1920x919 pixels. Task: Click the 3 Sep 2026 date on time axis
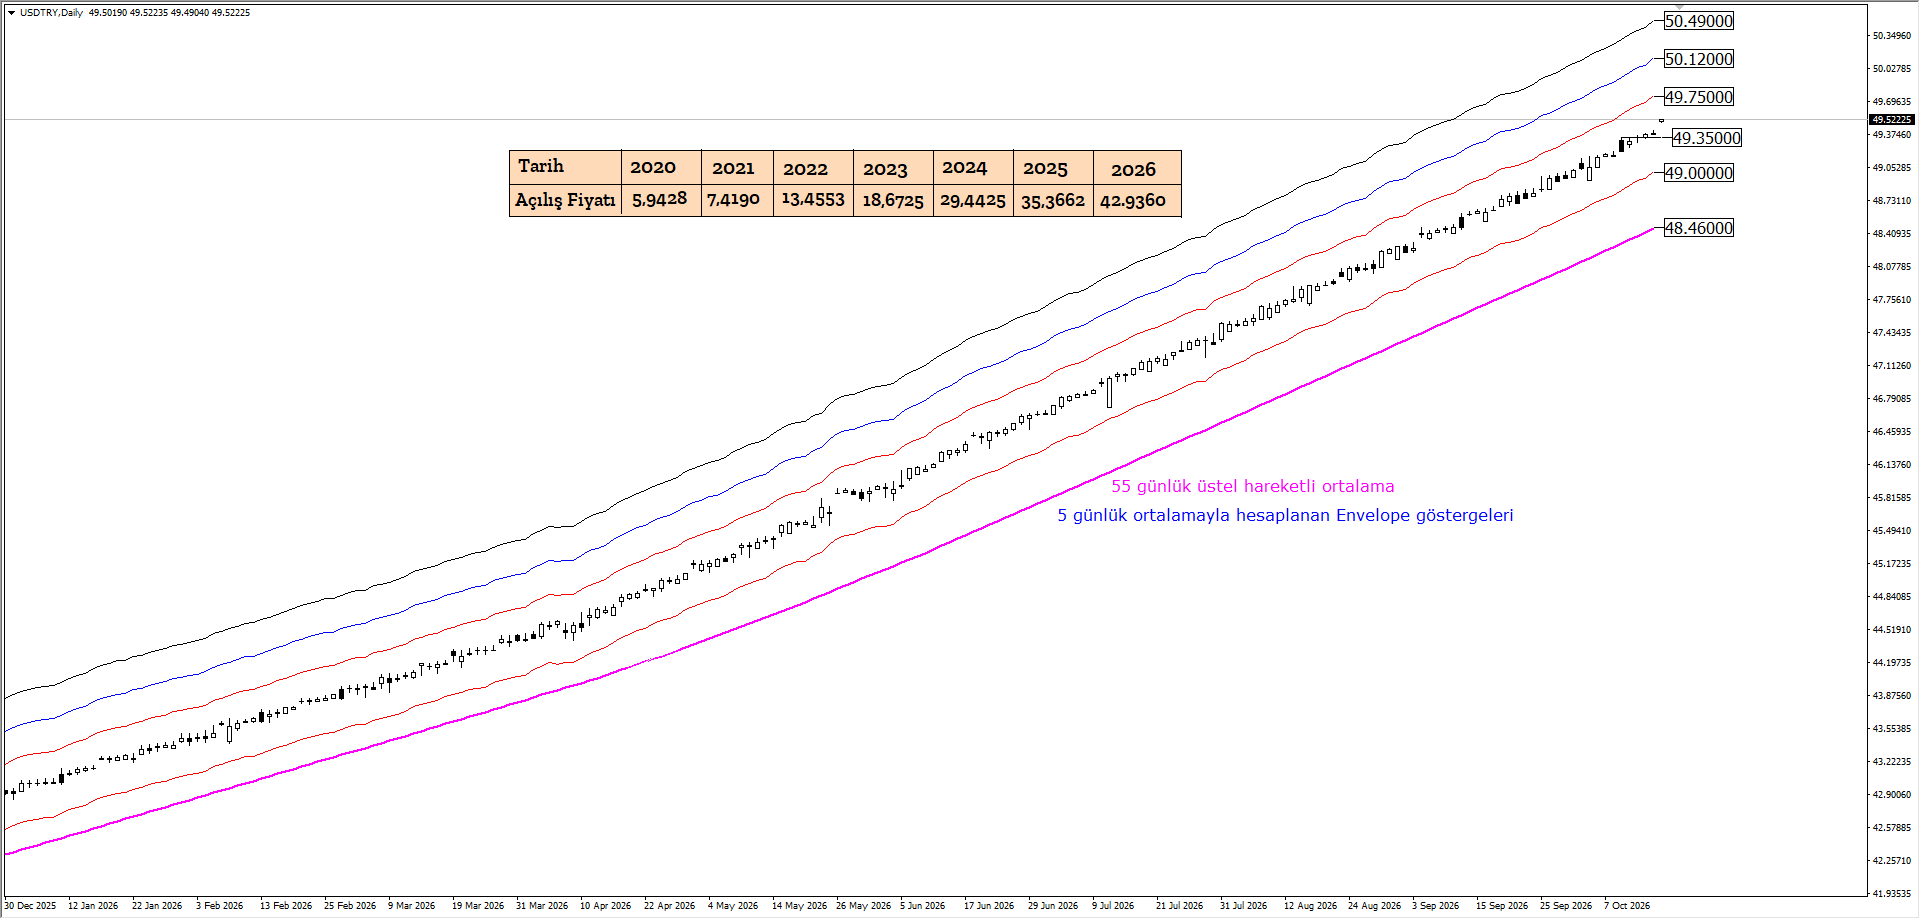[x=1435, y=906]
